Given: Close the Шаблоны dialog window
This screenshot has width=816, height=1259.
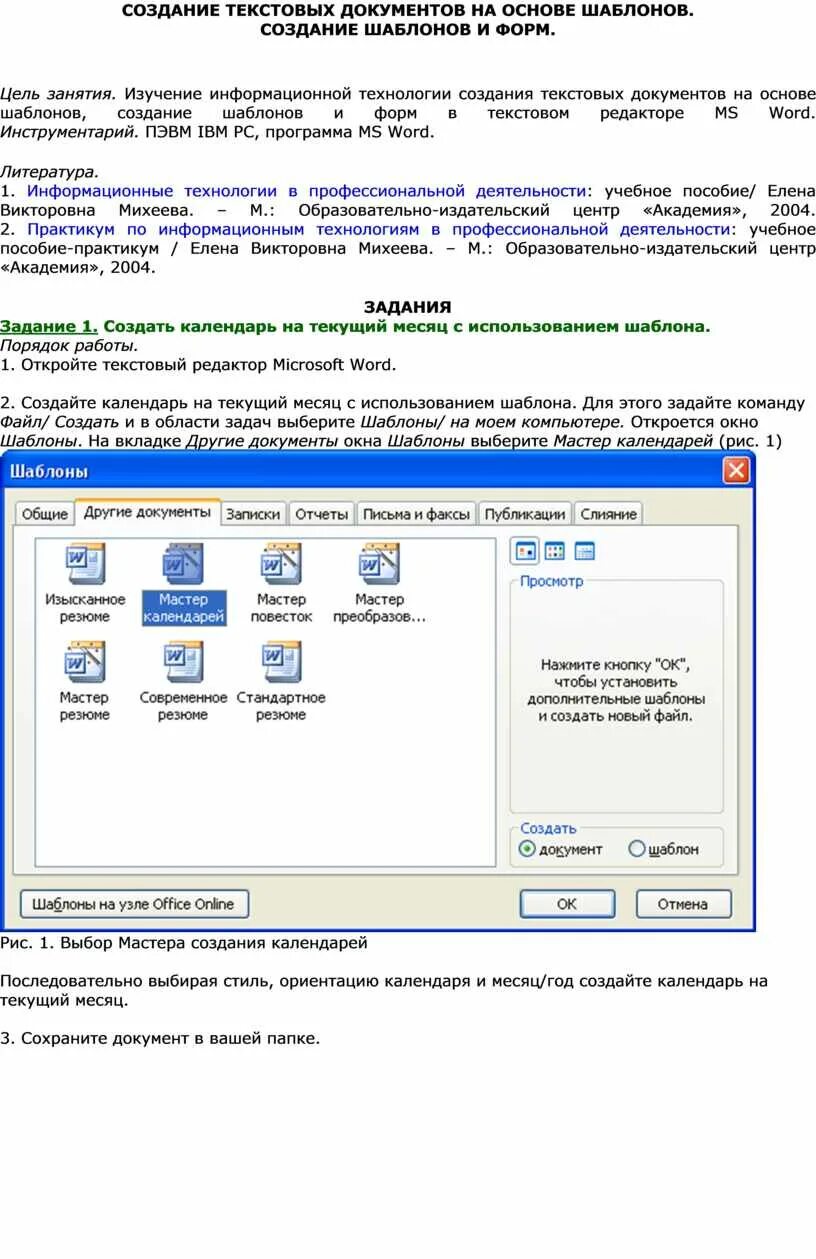Looking at the screenshot, I should point(736,471).
